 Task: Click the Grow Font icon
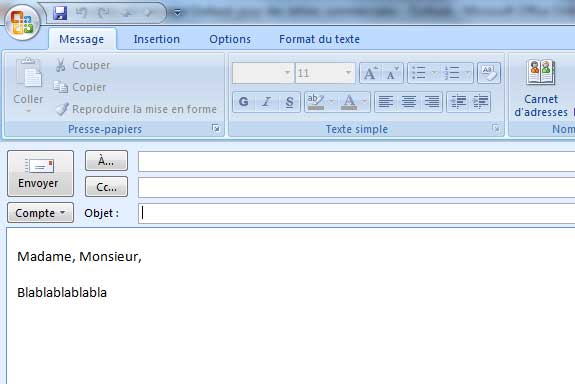click(370, 73)
